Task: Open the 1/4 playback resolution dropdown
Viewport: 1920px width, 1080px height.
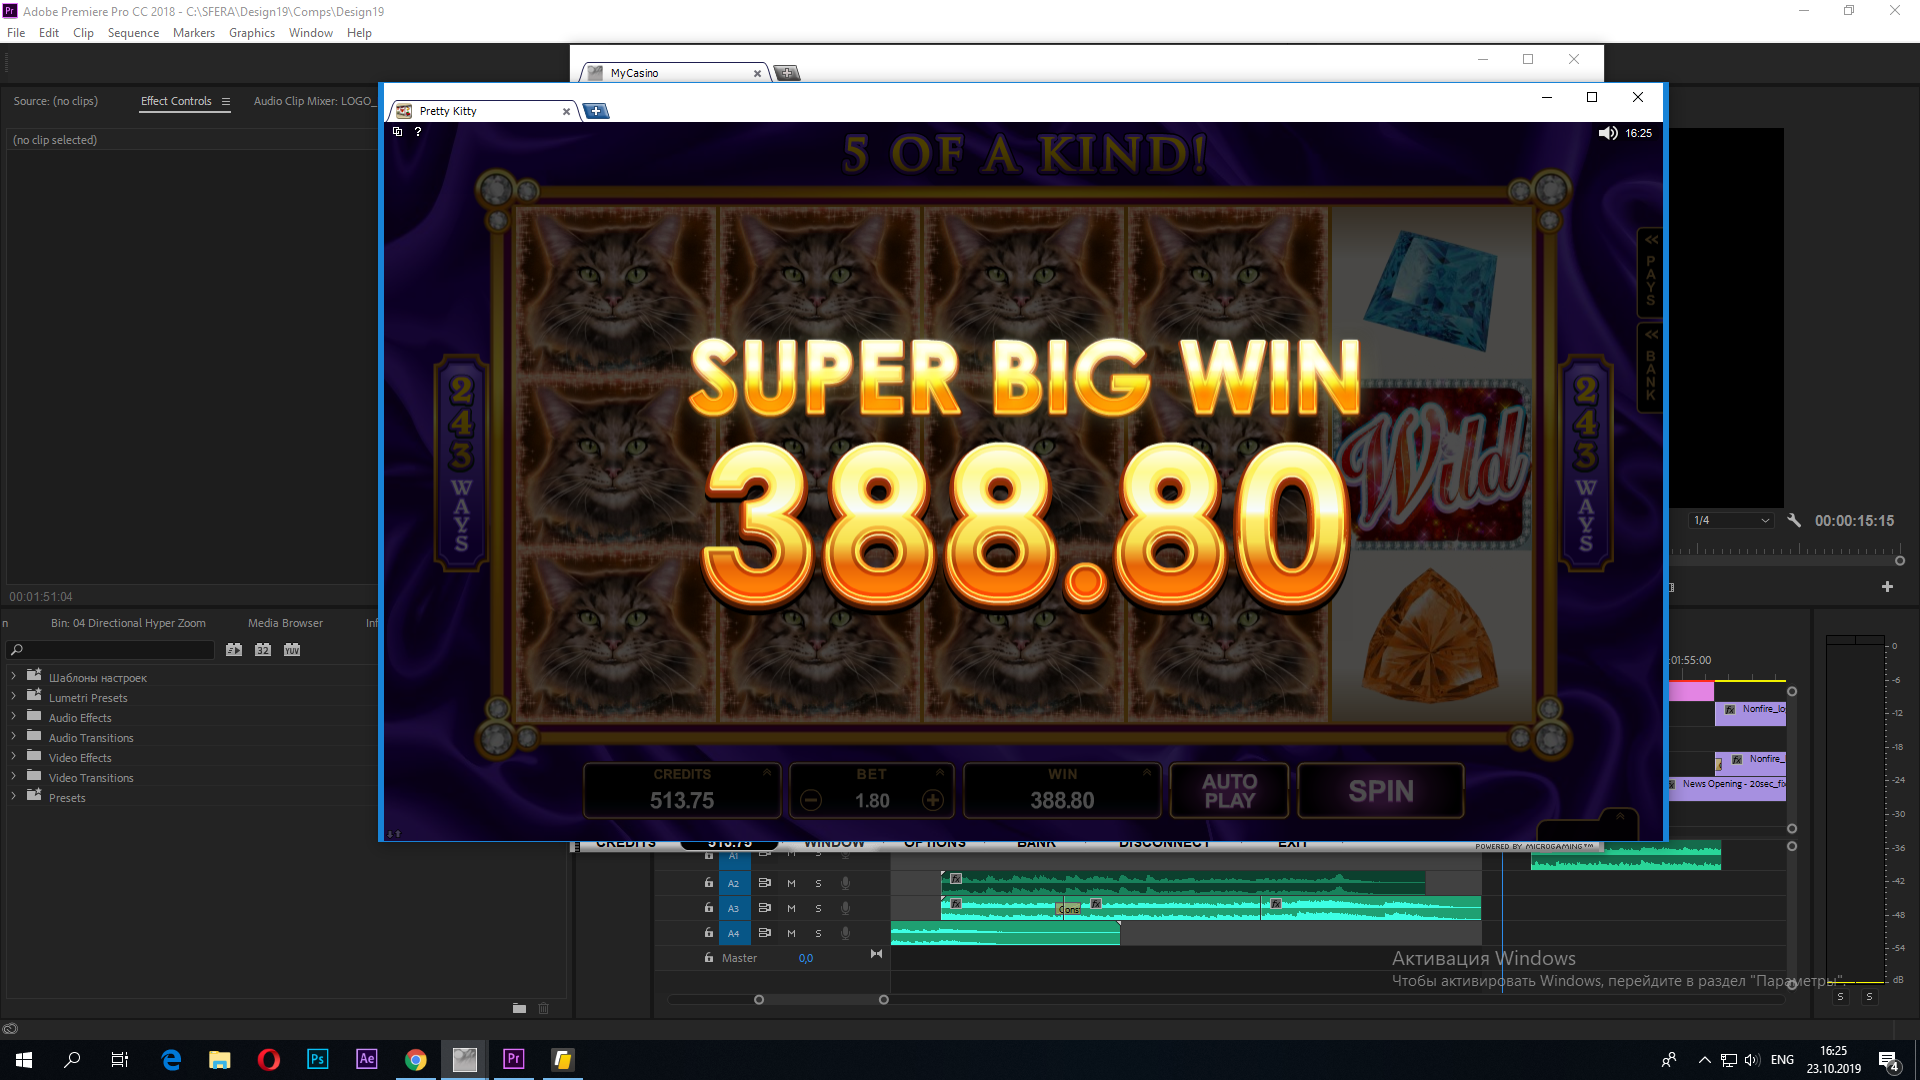Action: tap(1731, 520)
